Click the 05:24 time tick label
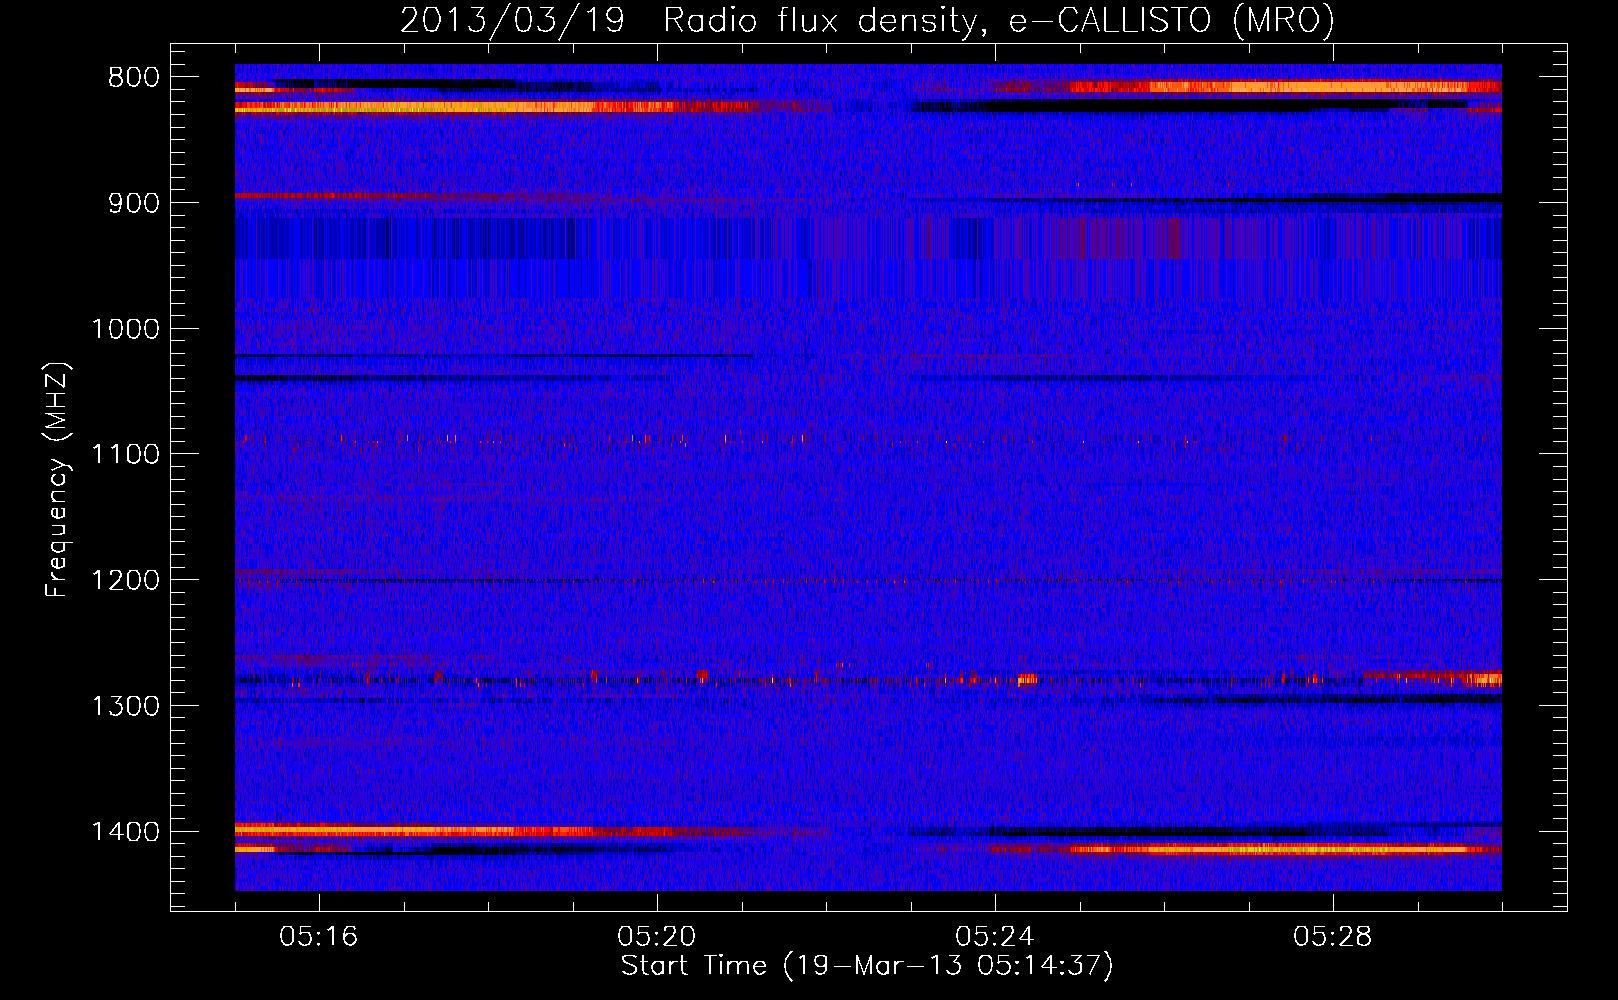The image size is (1618, 1000). [995, 937]
